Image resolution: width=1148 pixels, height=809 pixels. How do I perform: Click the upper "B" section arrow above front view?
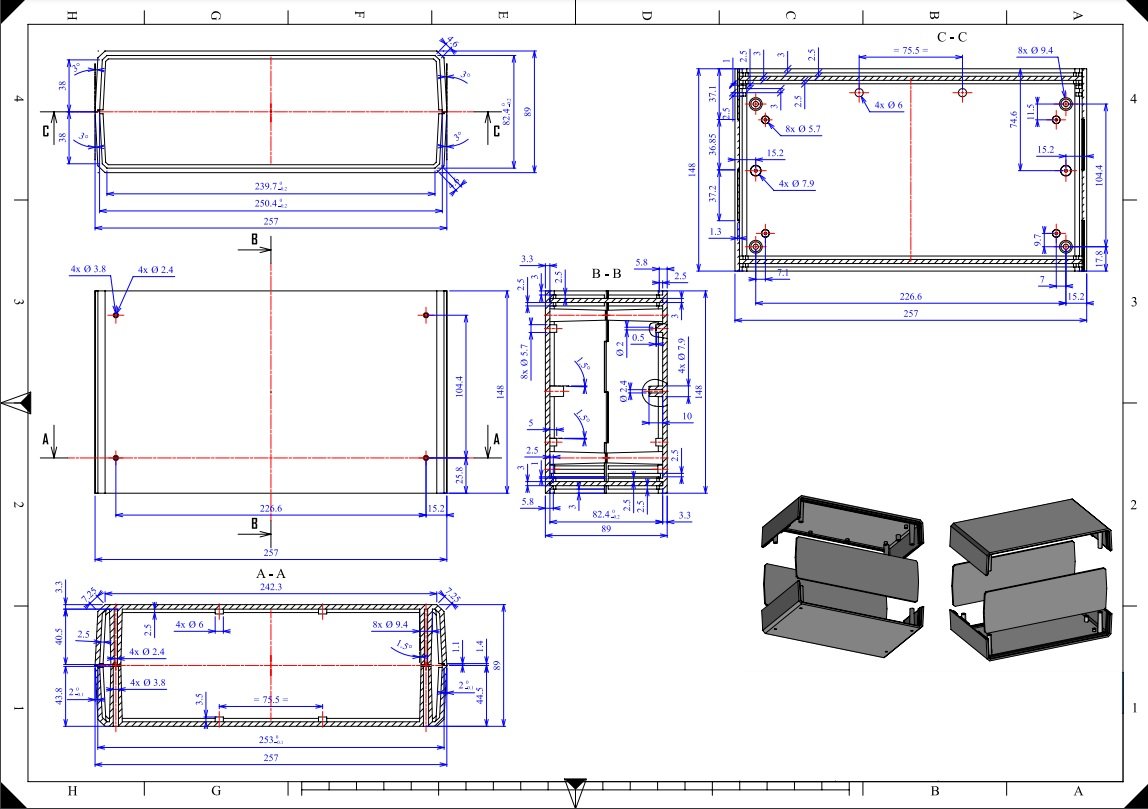[x=256, y=243]
